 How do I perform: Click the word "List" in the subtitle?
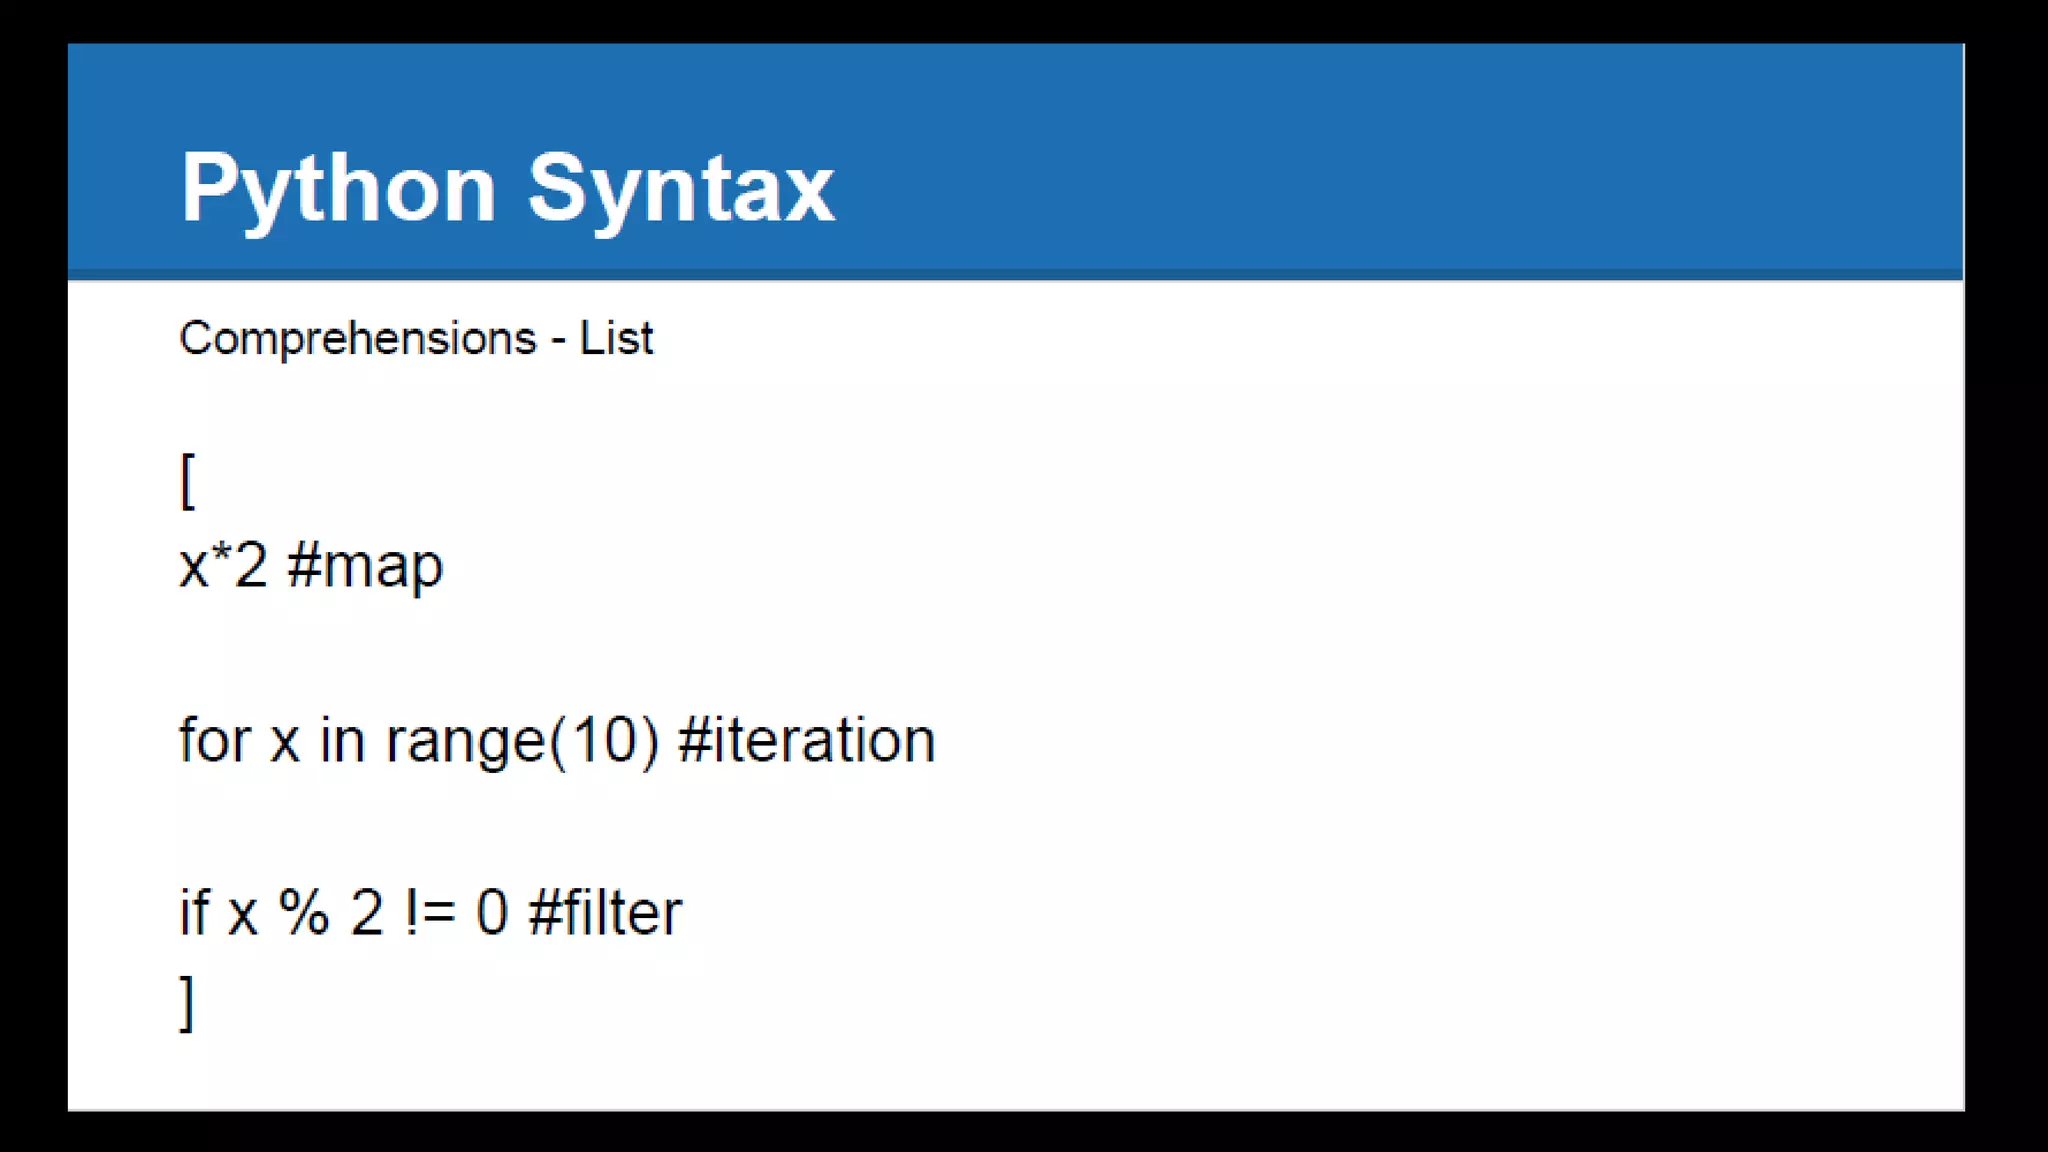(x=616, y=338)
